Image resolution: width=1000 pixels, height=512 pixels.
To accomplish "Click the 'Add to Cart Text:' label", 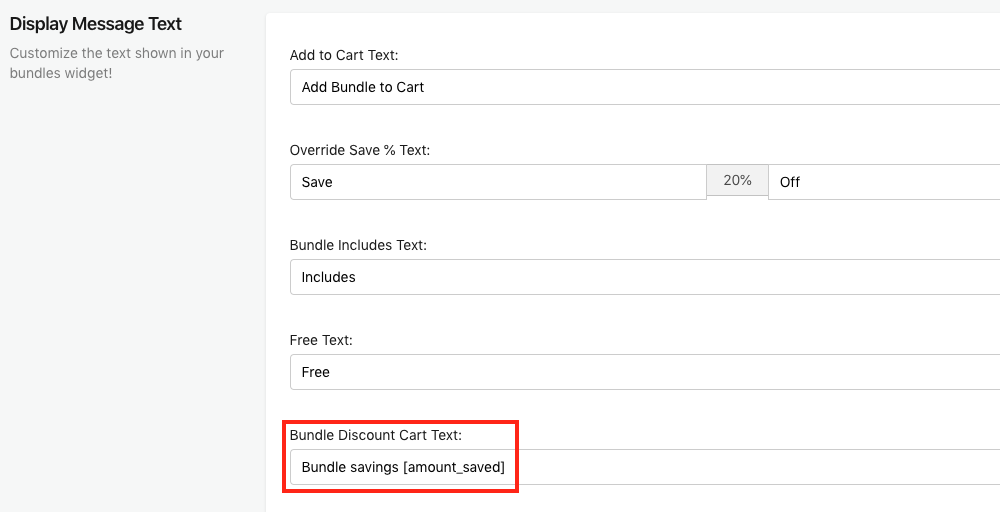I will pos(344,55).
